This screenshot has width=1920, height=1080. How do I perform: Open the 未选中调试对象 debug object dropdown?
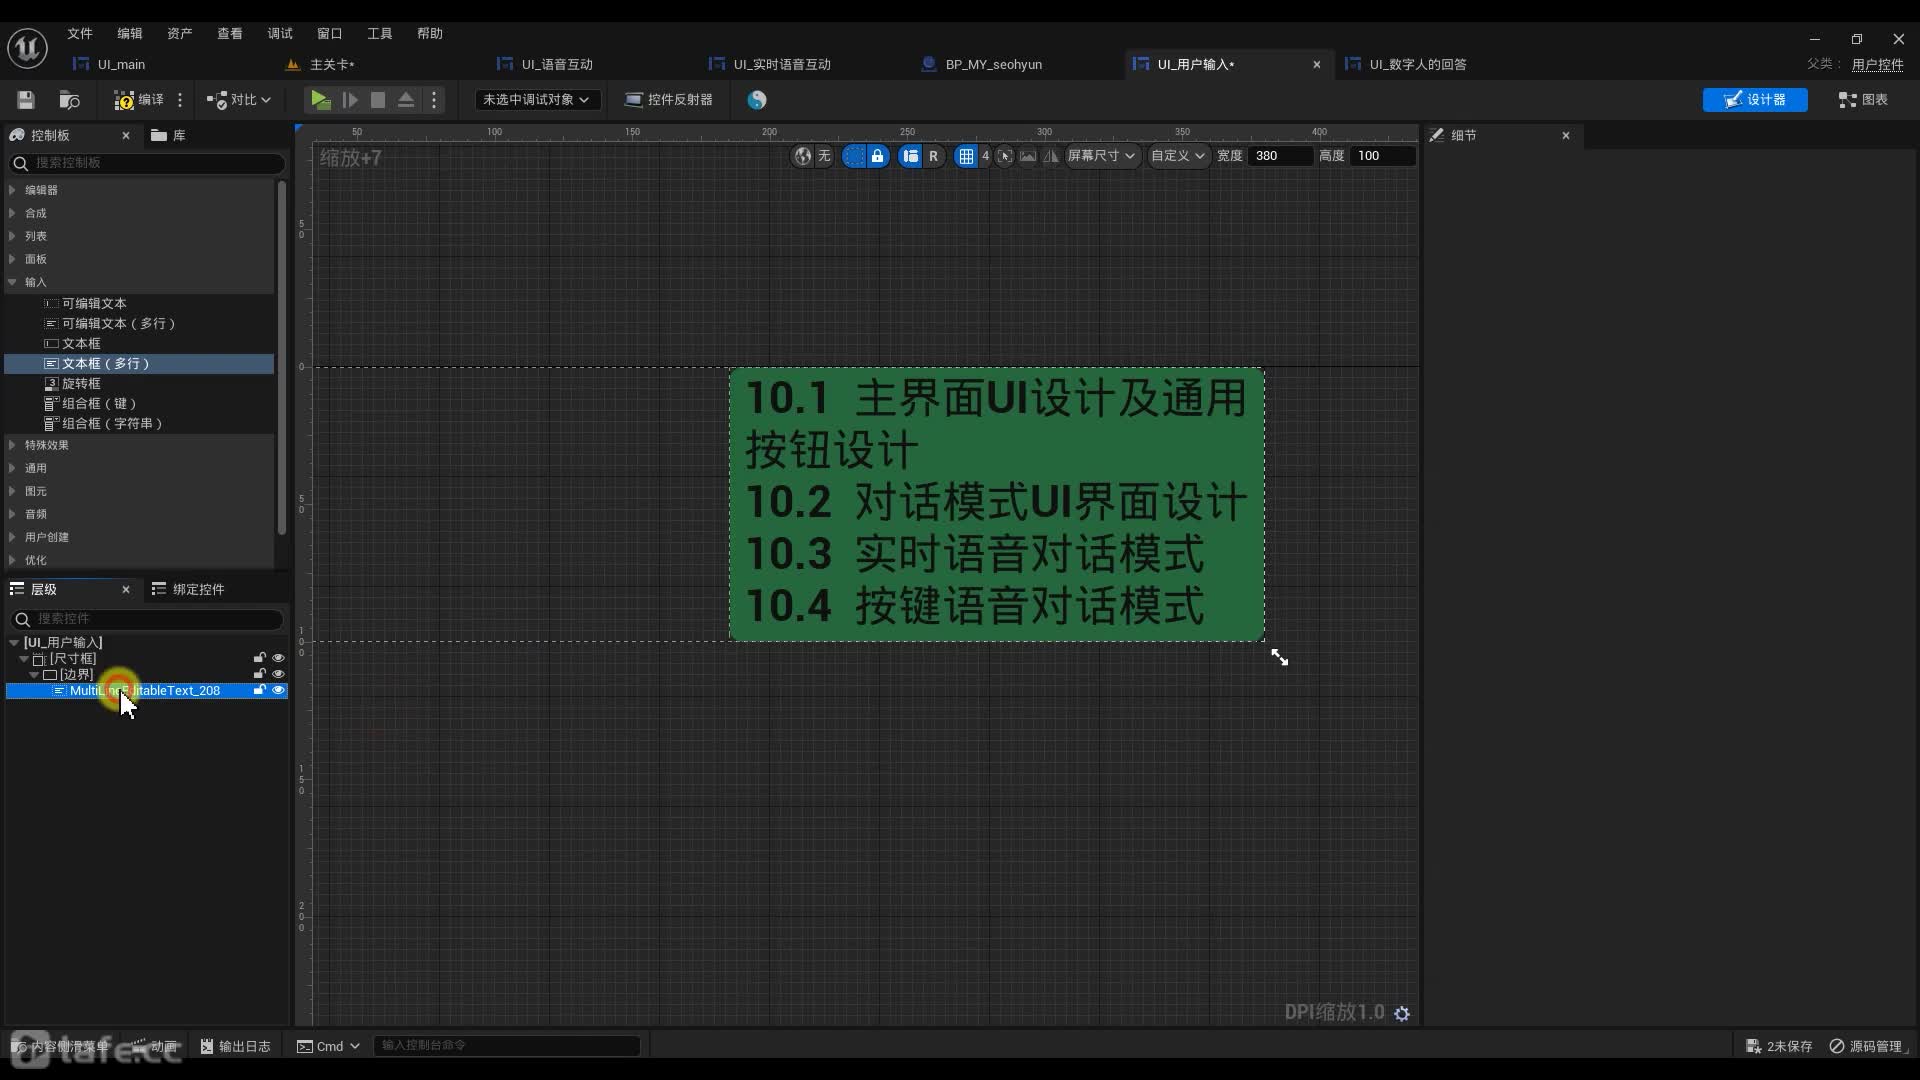536,100
